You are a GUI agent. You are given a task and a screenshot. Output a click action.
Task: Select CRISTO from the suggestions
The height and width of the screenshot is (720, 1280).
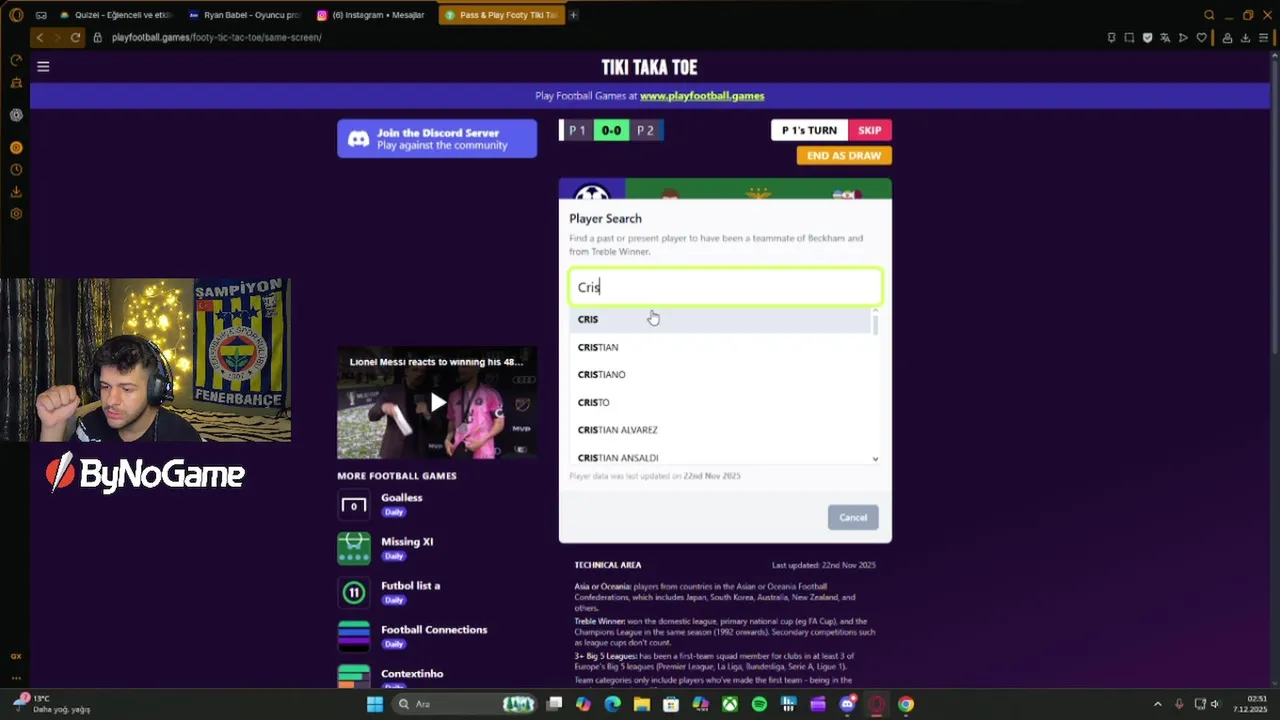720,402
